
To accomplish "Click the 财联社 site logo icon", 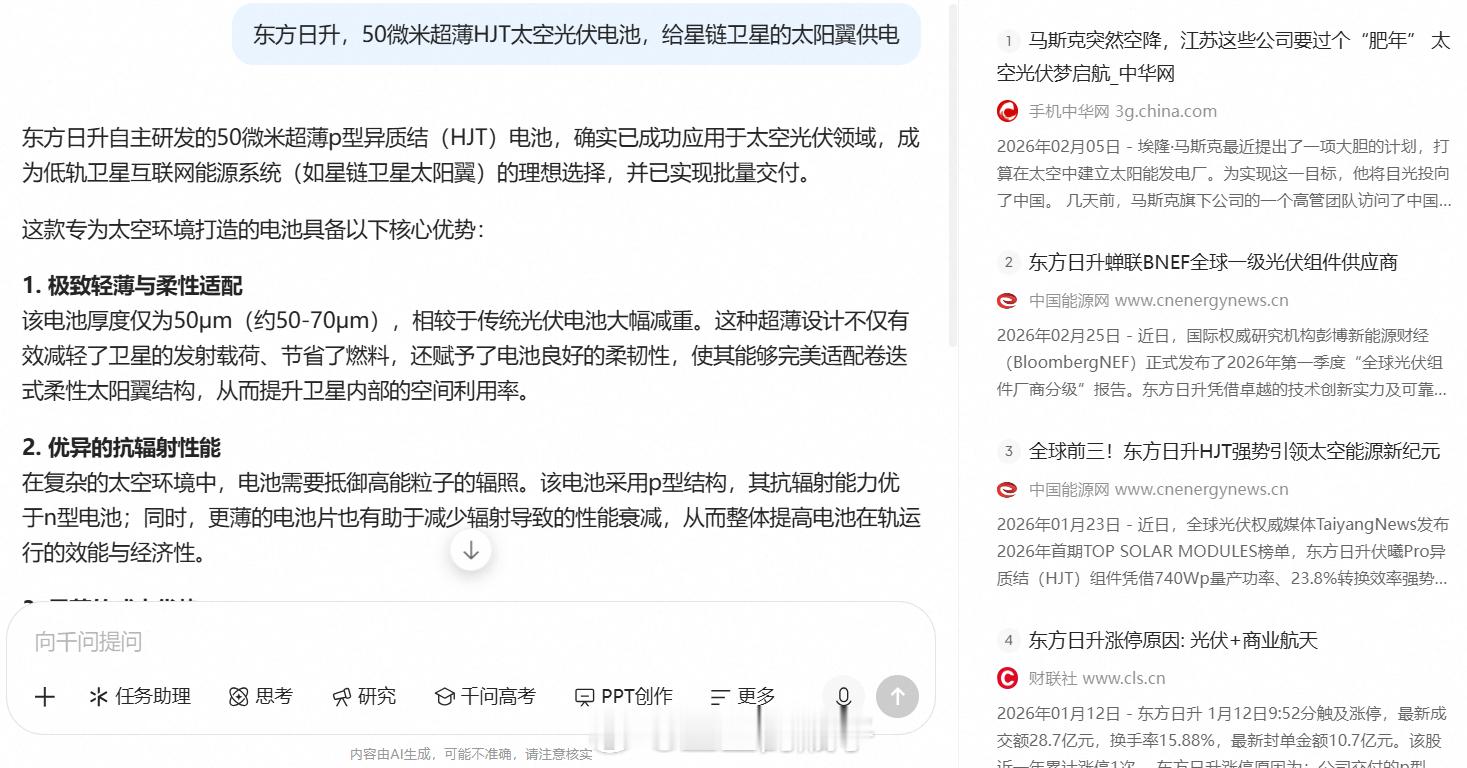I will (x=1007, y=678).
